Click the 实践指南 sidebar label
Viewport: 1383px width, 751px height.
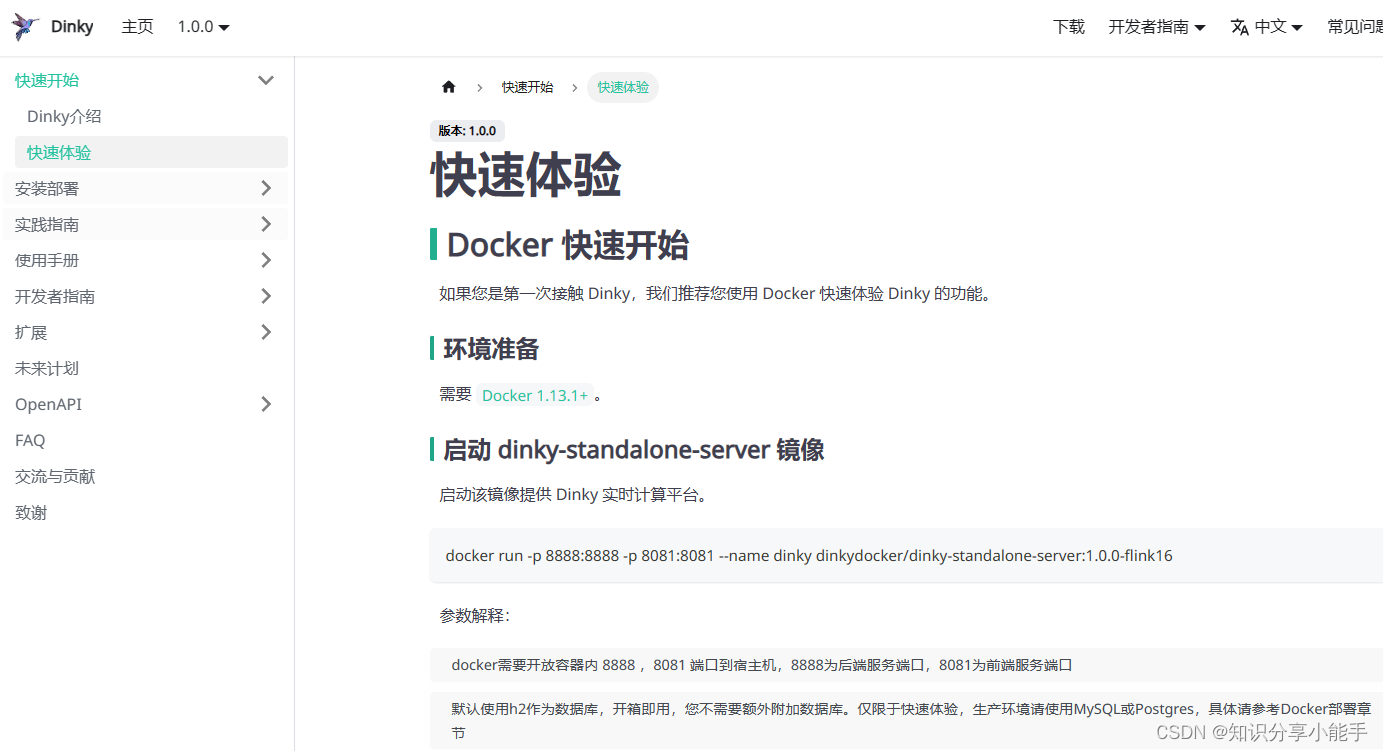click(47, 224)
